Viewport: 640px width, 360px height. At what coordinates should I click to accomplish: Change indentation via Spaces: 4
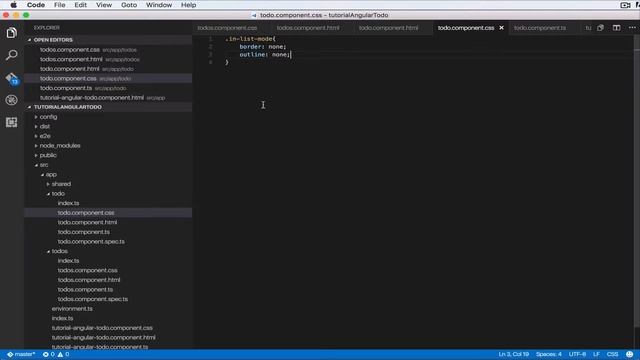pos(549,354)
